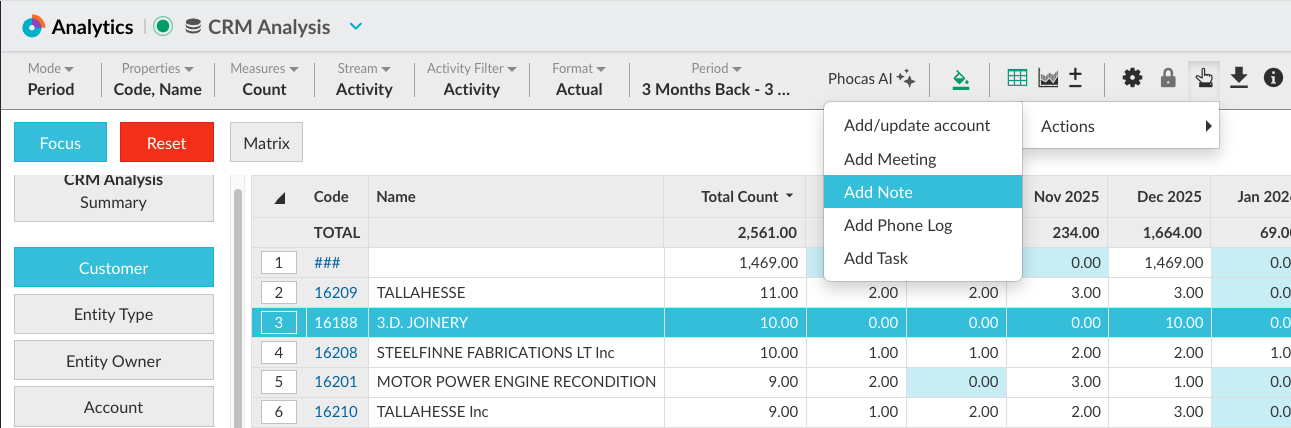1291x428 pixels.
Task: Select Add Phone Log menu entry
Action: click(897, 225)
